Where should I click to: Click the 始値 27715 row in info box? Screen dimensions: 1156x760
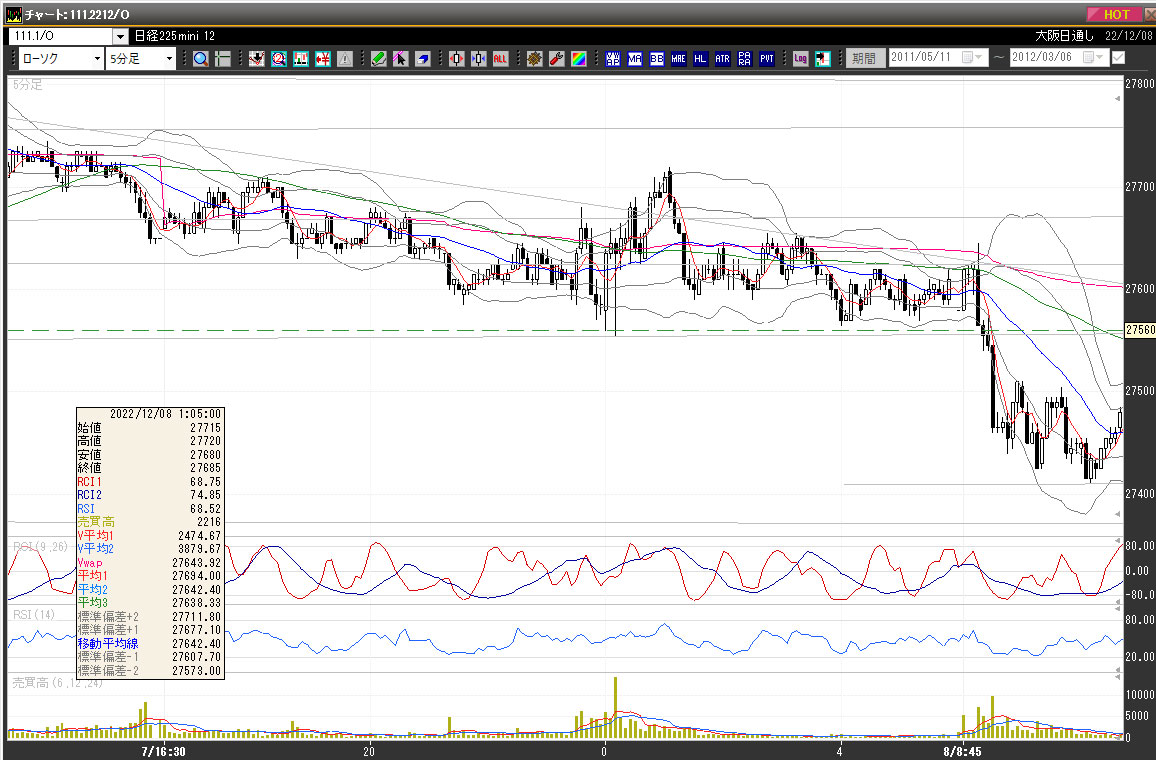pos(149,428)
